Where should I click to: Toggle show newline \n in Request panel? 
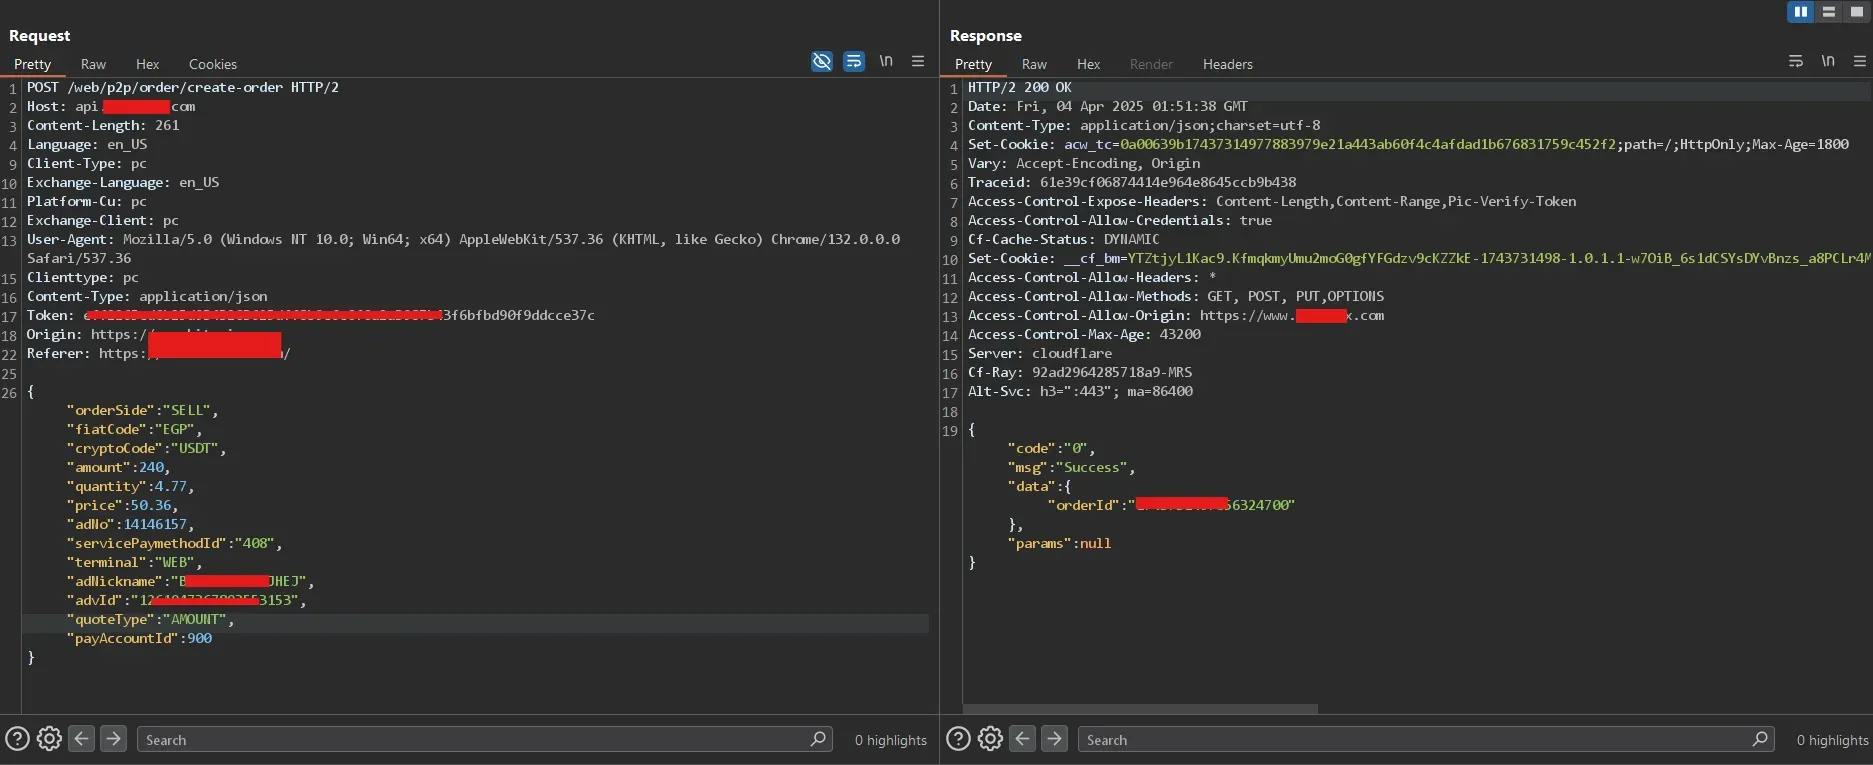click(886, 61)
